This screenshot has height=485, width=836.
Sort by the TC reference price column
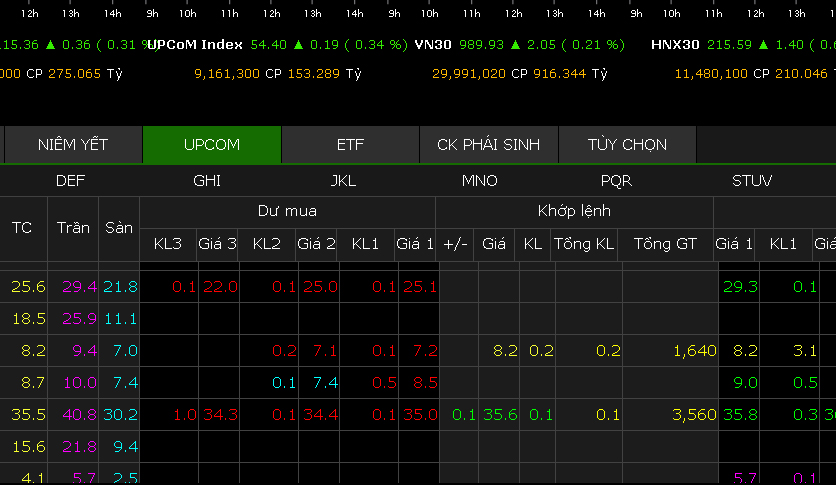click(22, 227)
